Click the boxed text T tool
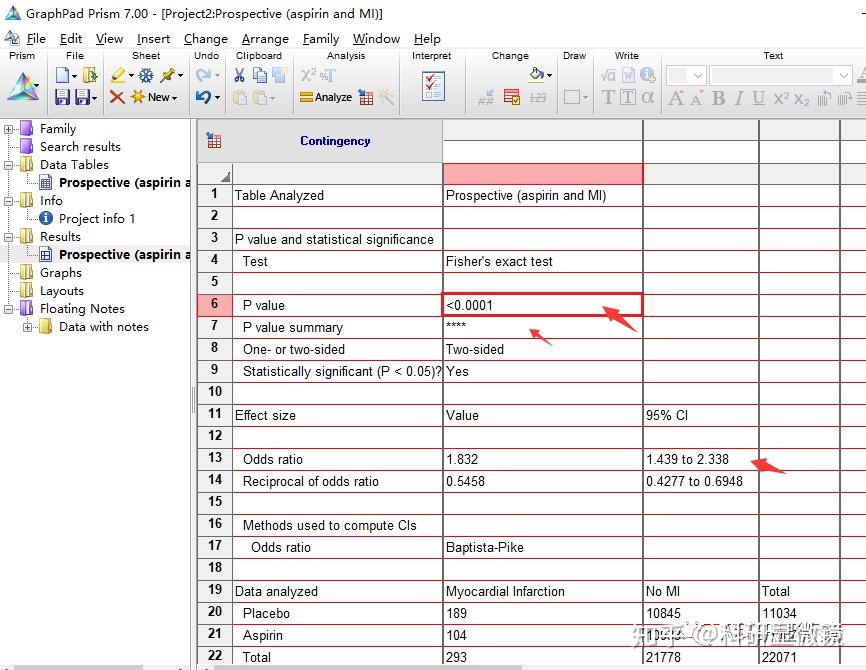The width and height of the screenshot is (866, 670). click(628, 97)
